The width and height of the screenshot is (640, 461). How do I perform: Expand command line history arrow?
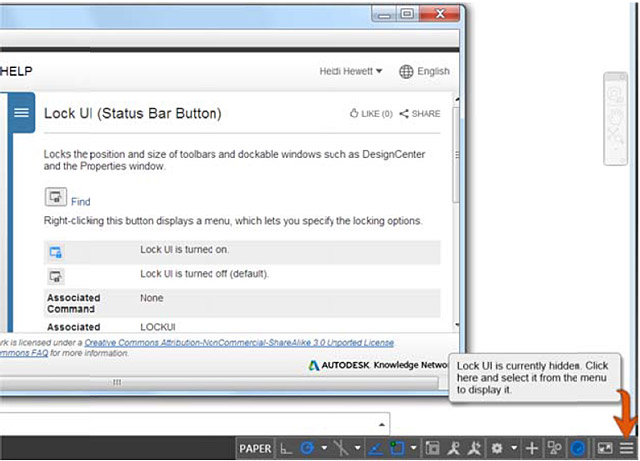pyautogui.click(x=382, y=425)
